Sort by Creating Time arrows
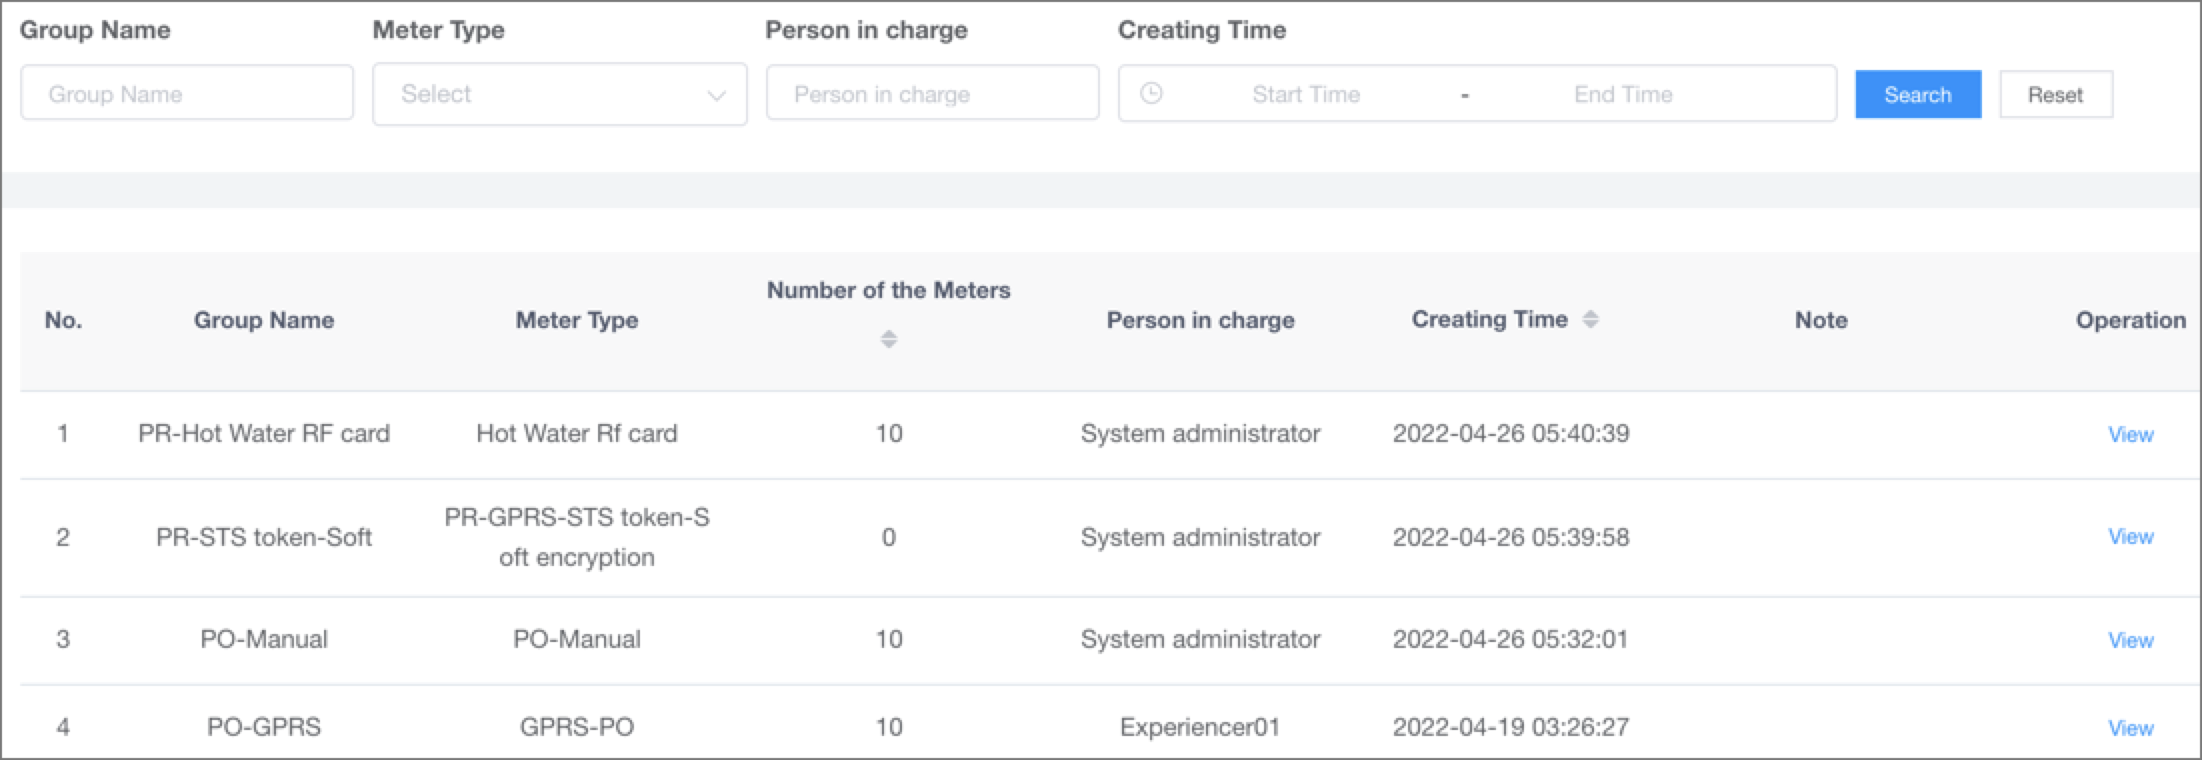Screen dimensions: 2202x760 click(x=1590, y=319)
